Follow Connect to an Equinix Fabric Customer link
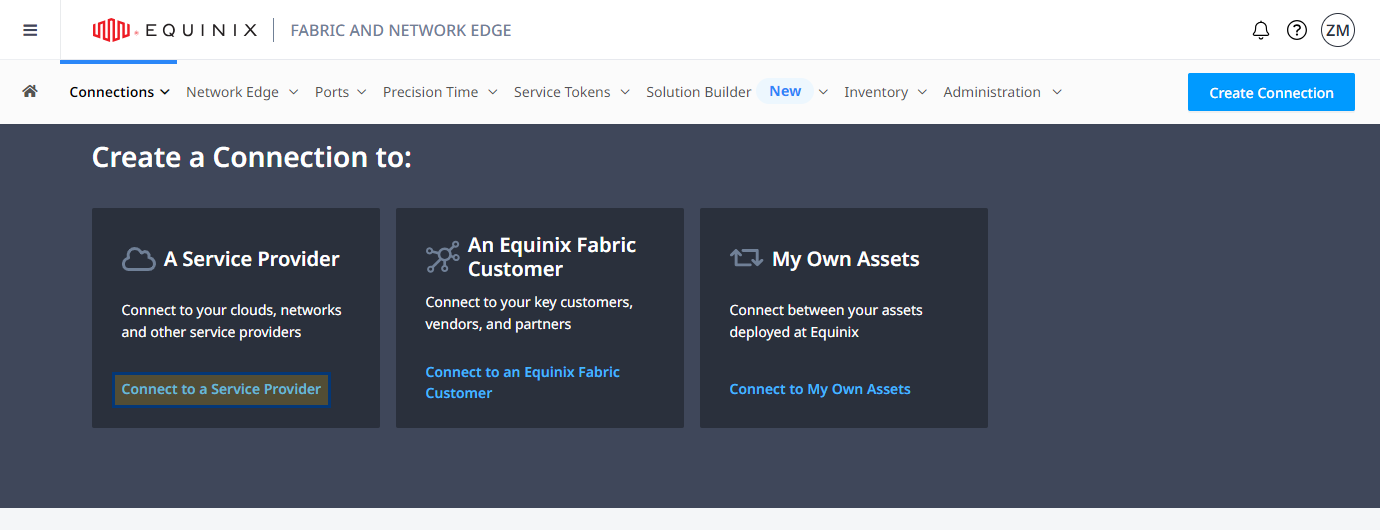The width and height of the screenshot is (1380, 530). click(x=522, y=382)
